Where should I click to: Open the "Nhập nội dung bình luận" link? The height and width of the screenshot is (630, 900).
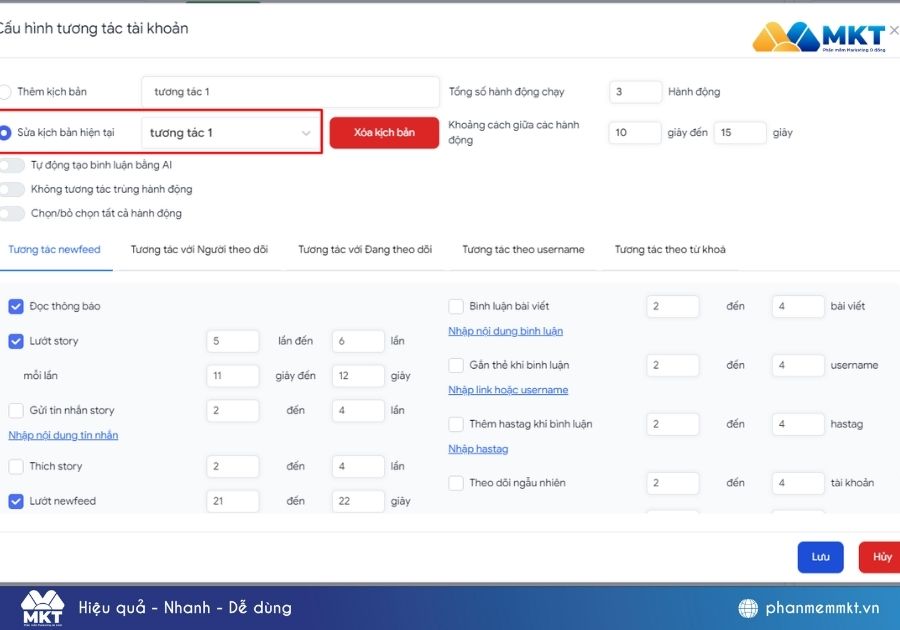click(506, 331)
